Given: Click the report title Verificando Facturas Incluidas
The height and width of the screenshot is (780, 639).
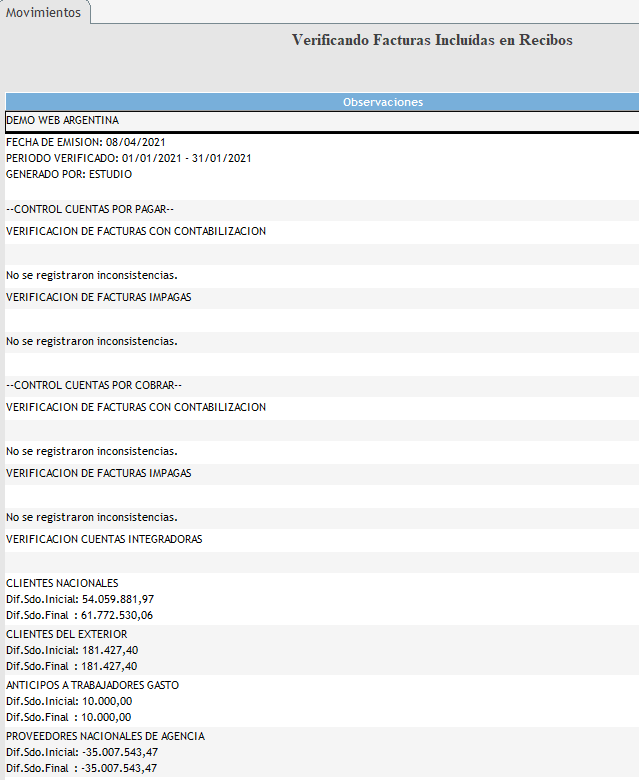Looking at the screenshot, I should [432, 40].
